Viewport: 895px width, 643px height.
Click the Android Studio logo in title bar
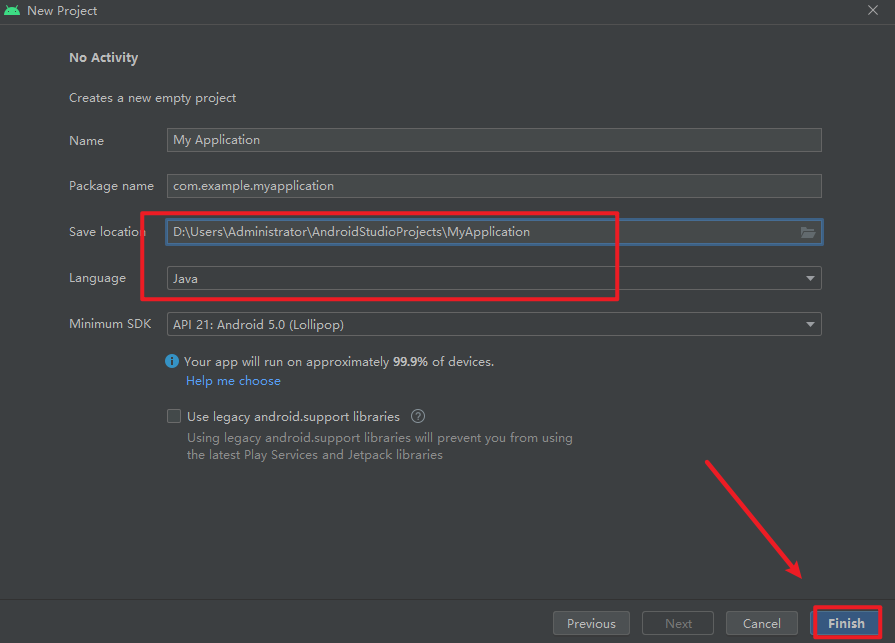point(12,11)
